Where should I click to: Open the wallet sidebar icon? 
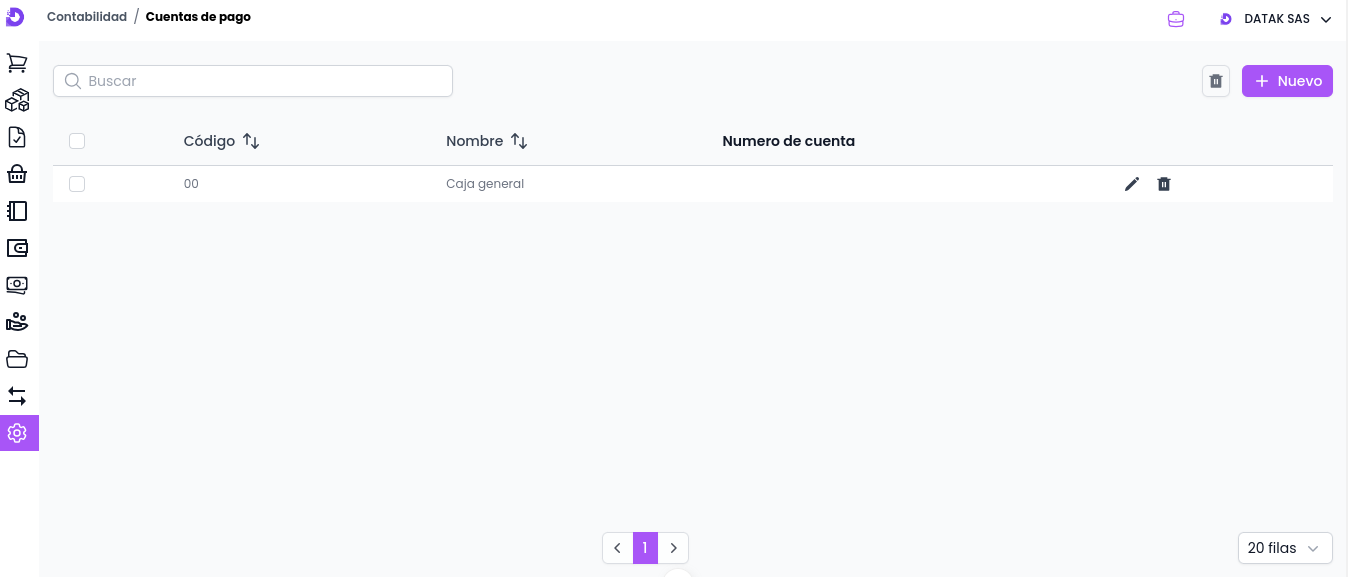(x=17, y=248)
